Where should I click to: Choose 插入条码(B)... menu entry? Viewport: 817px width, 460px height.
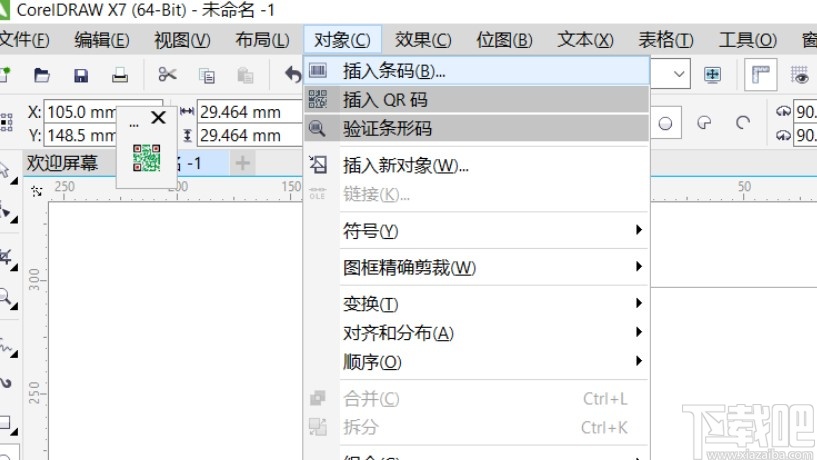point(476,70)
